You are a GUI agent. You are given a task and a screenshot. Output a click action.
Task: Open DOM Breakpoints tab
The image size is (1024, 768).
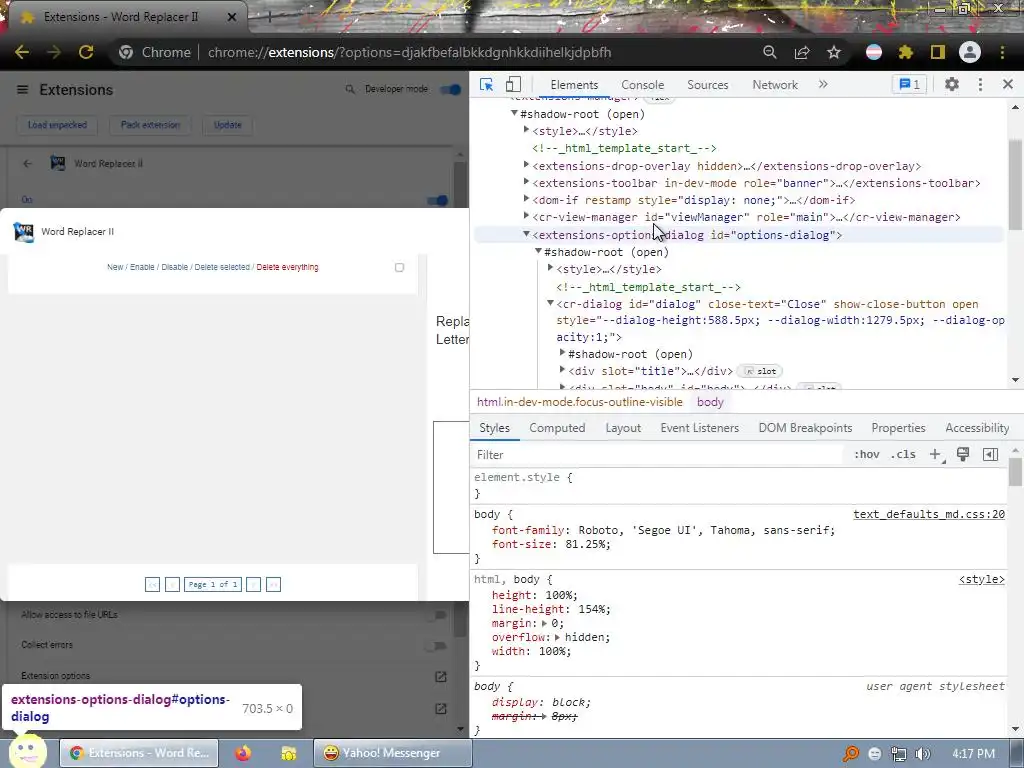coord(805,428)
